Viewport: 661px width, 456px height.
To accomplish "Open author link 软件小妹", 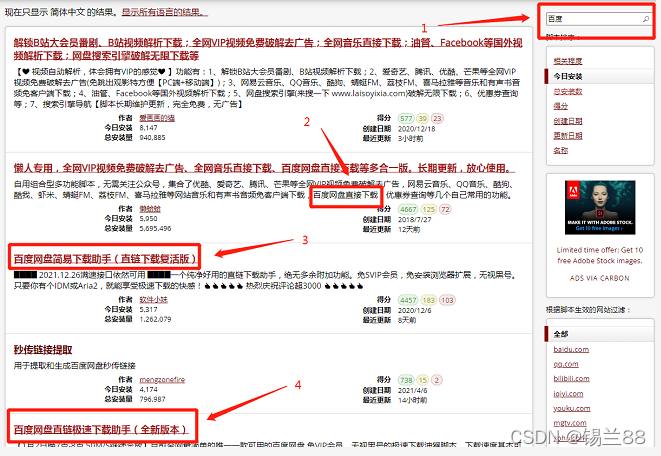I will click(153, 300).
